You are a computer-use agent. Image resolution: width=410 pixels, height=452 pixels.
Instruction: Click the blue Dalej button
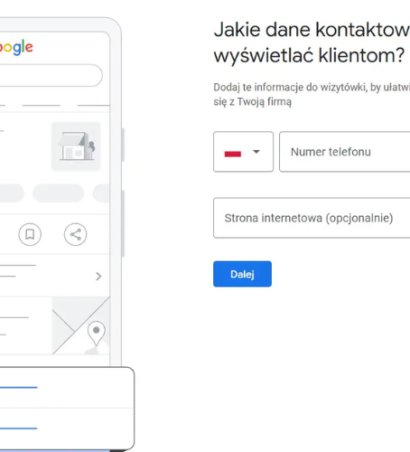[x=242, y=274]
